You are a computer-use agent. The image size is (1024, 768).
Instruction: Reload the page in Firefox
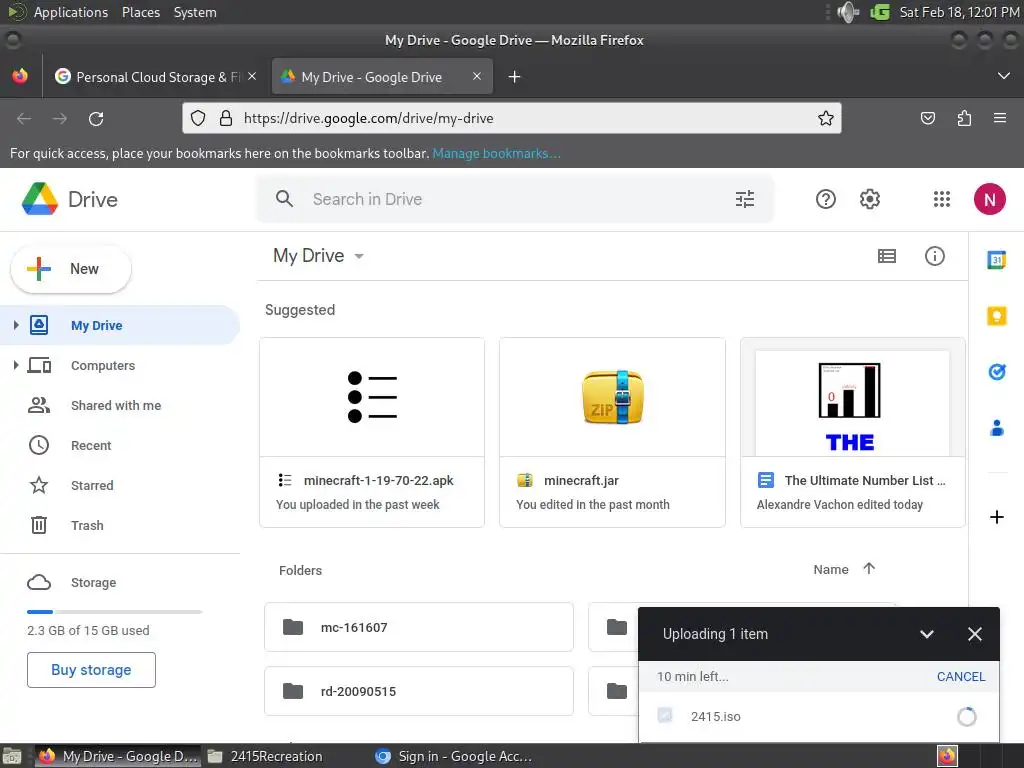point(96,119)
